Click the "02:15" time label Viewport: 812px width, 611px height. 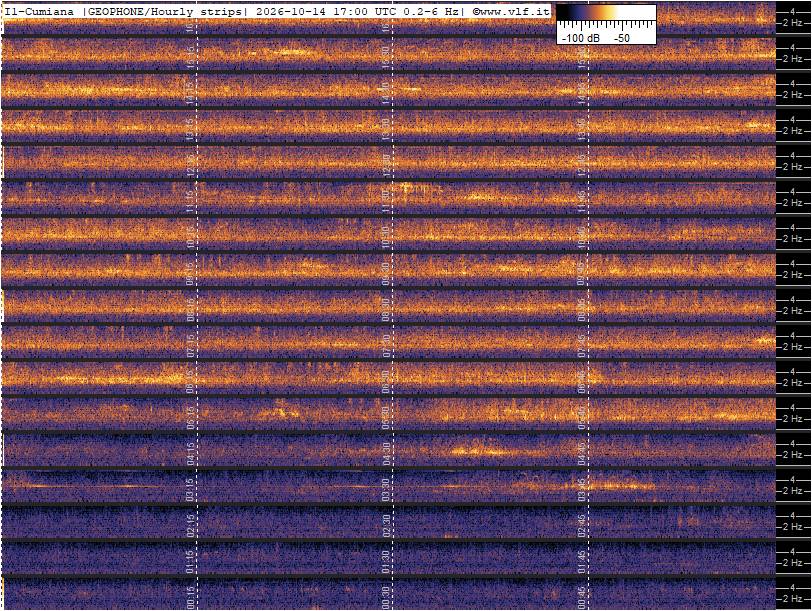pos(190,526)
